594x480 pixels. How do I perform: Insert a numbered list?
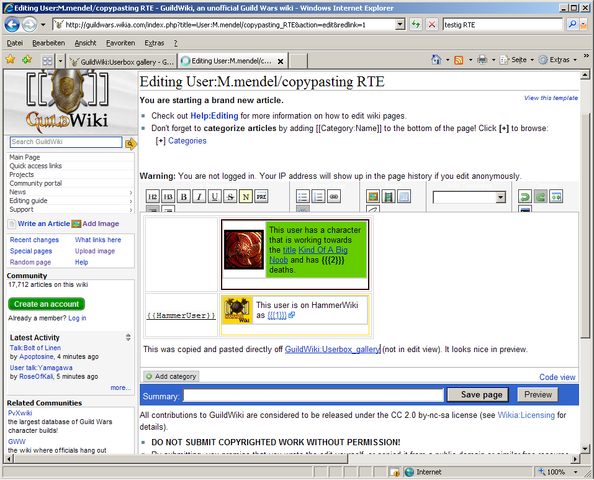[x=318, y=197]
